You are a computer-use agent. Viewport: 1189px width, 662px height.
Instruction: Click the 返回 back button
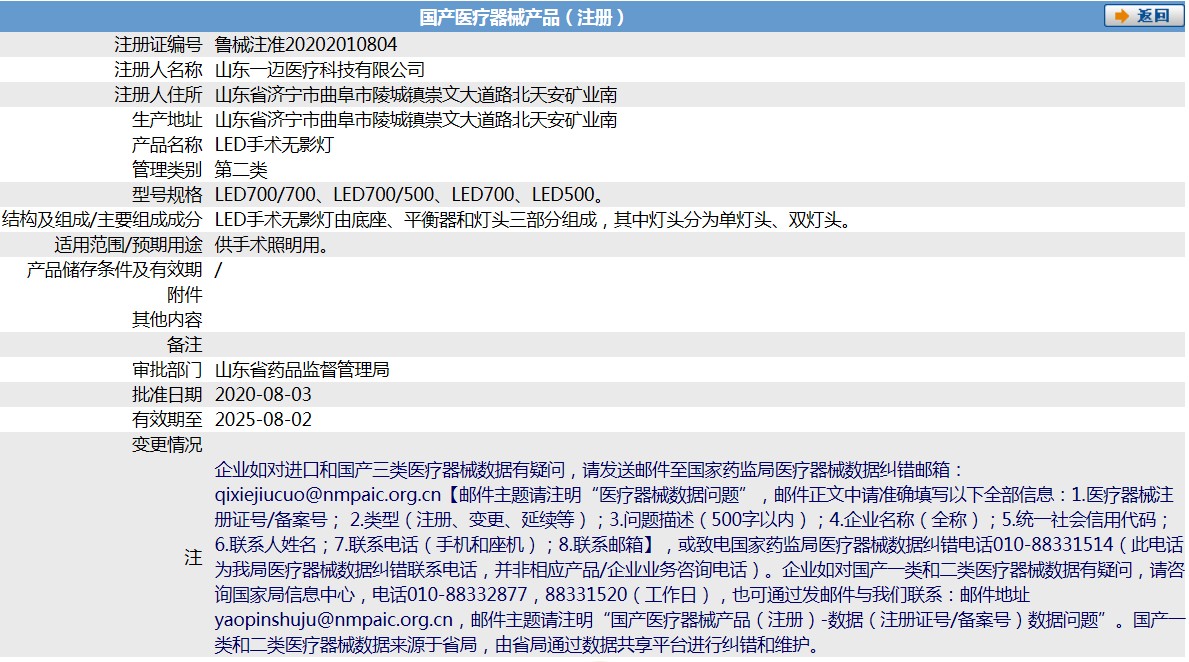[x=1144, y=16]
